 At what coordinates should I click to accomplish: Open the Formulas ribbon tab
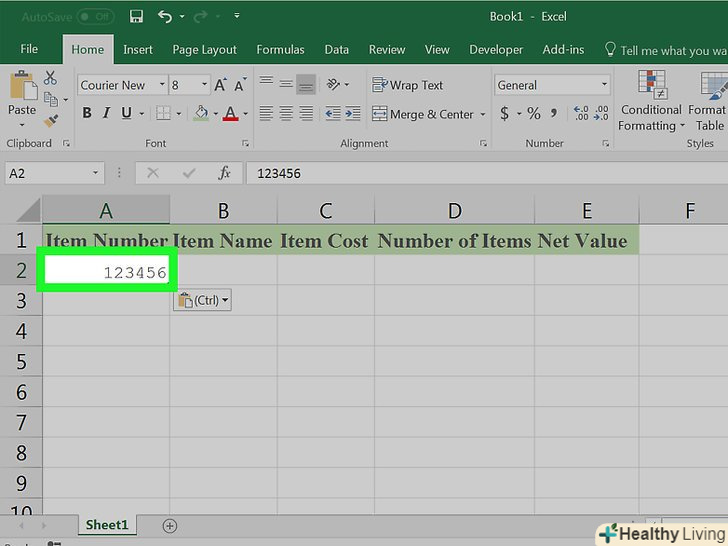[x=281, y=49]
